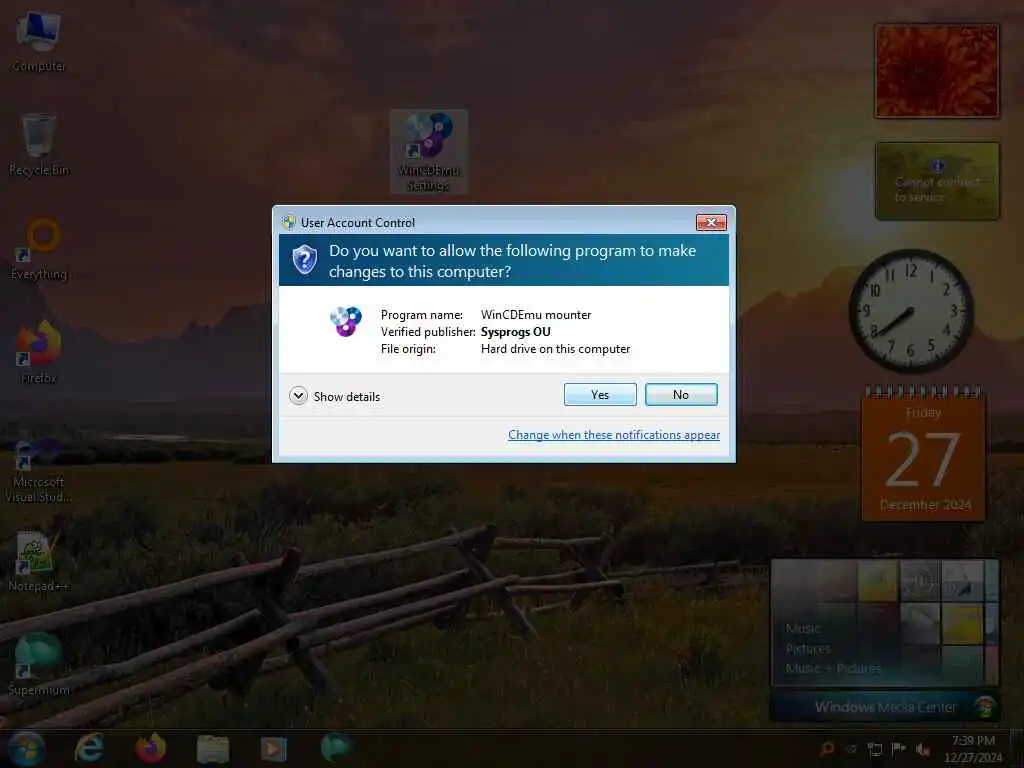Open the Everything search shortcut

coord(39,249)
